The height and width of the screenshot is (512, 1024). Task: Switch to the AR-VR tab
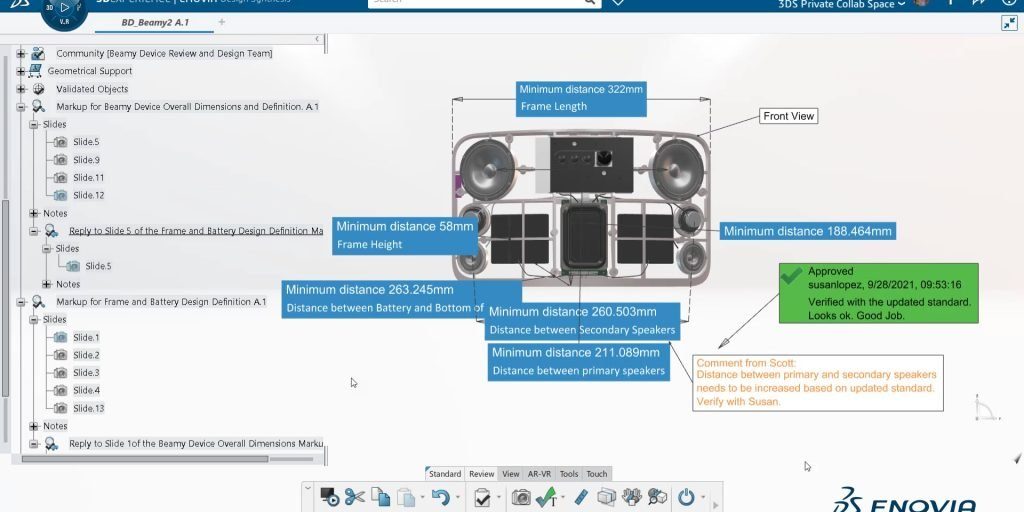(x=539, y=474)
